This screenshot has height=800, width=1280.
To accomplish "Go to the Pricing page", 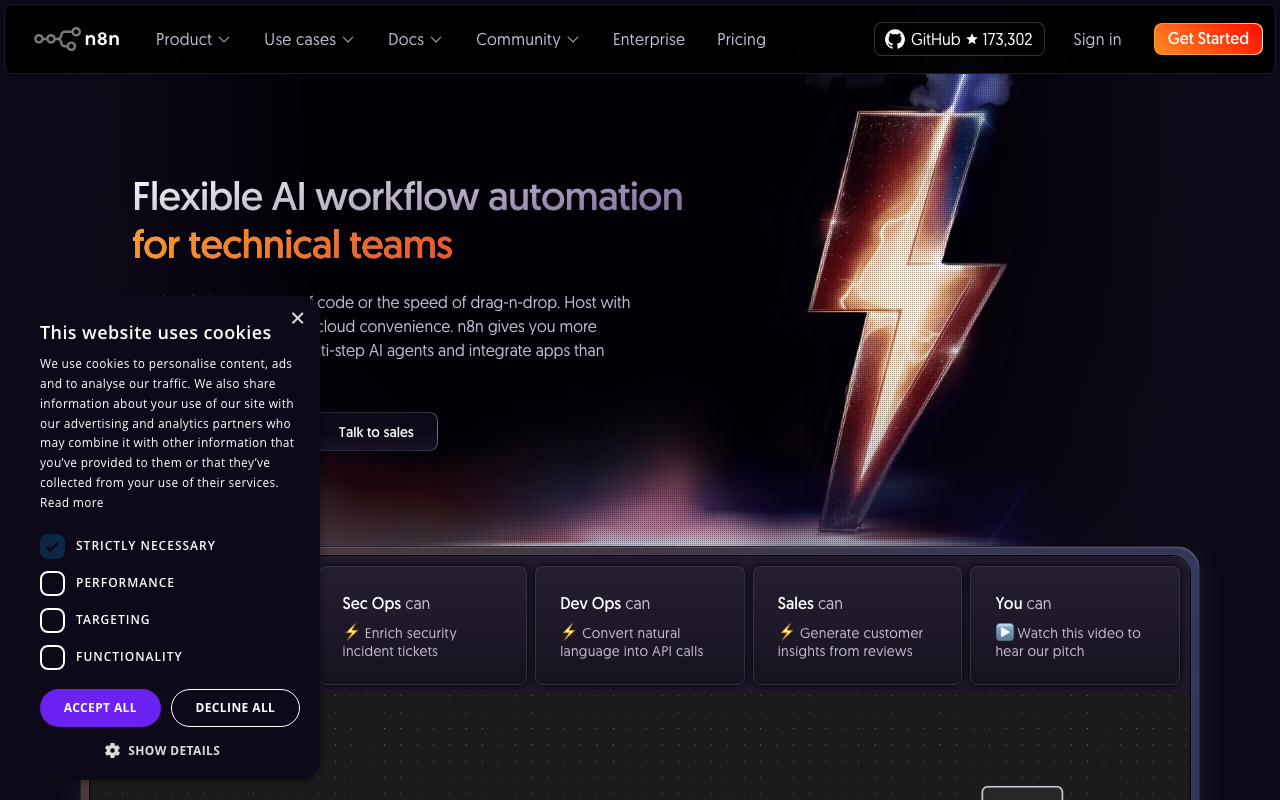I will 741,39.
